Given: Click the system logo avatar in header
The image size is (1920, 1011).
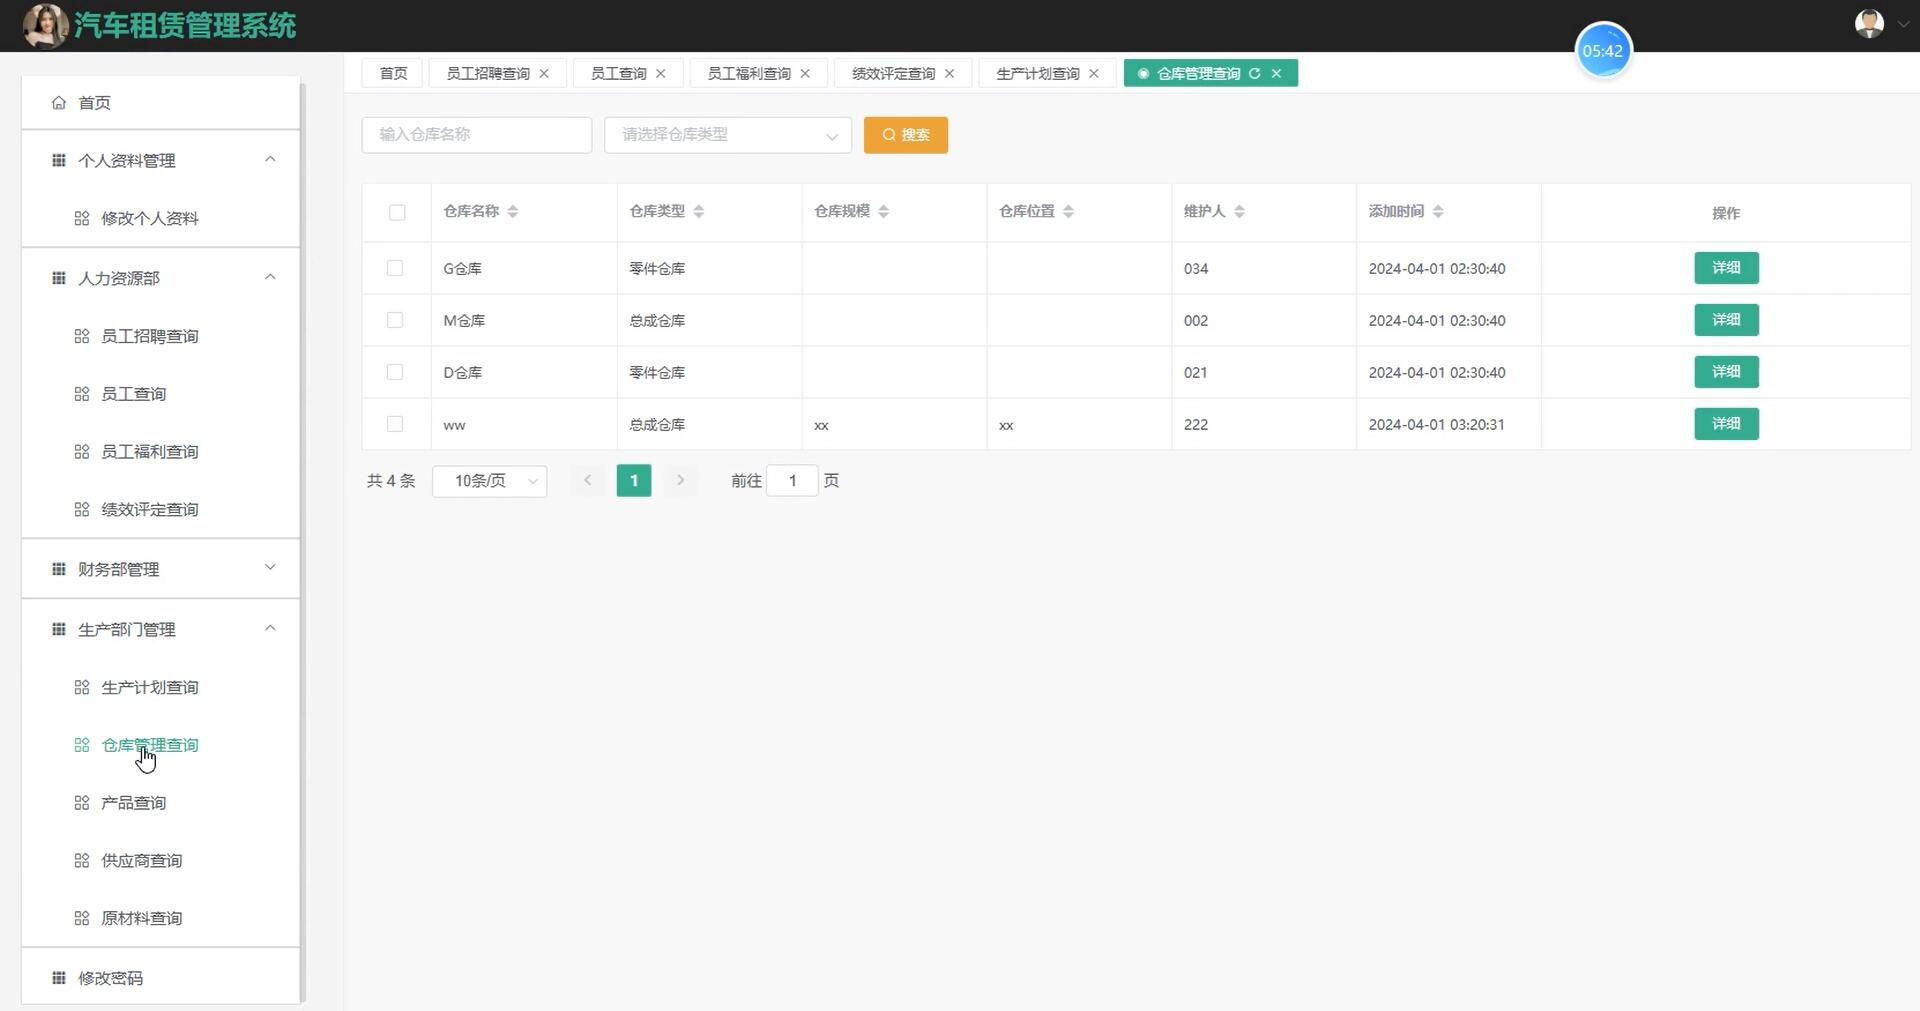Looking at the screenshot, I should click(x=45, y=26).
